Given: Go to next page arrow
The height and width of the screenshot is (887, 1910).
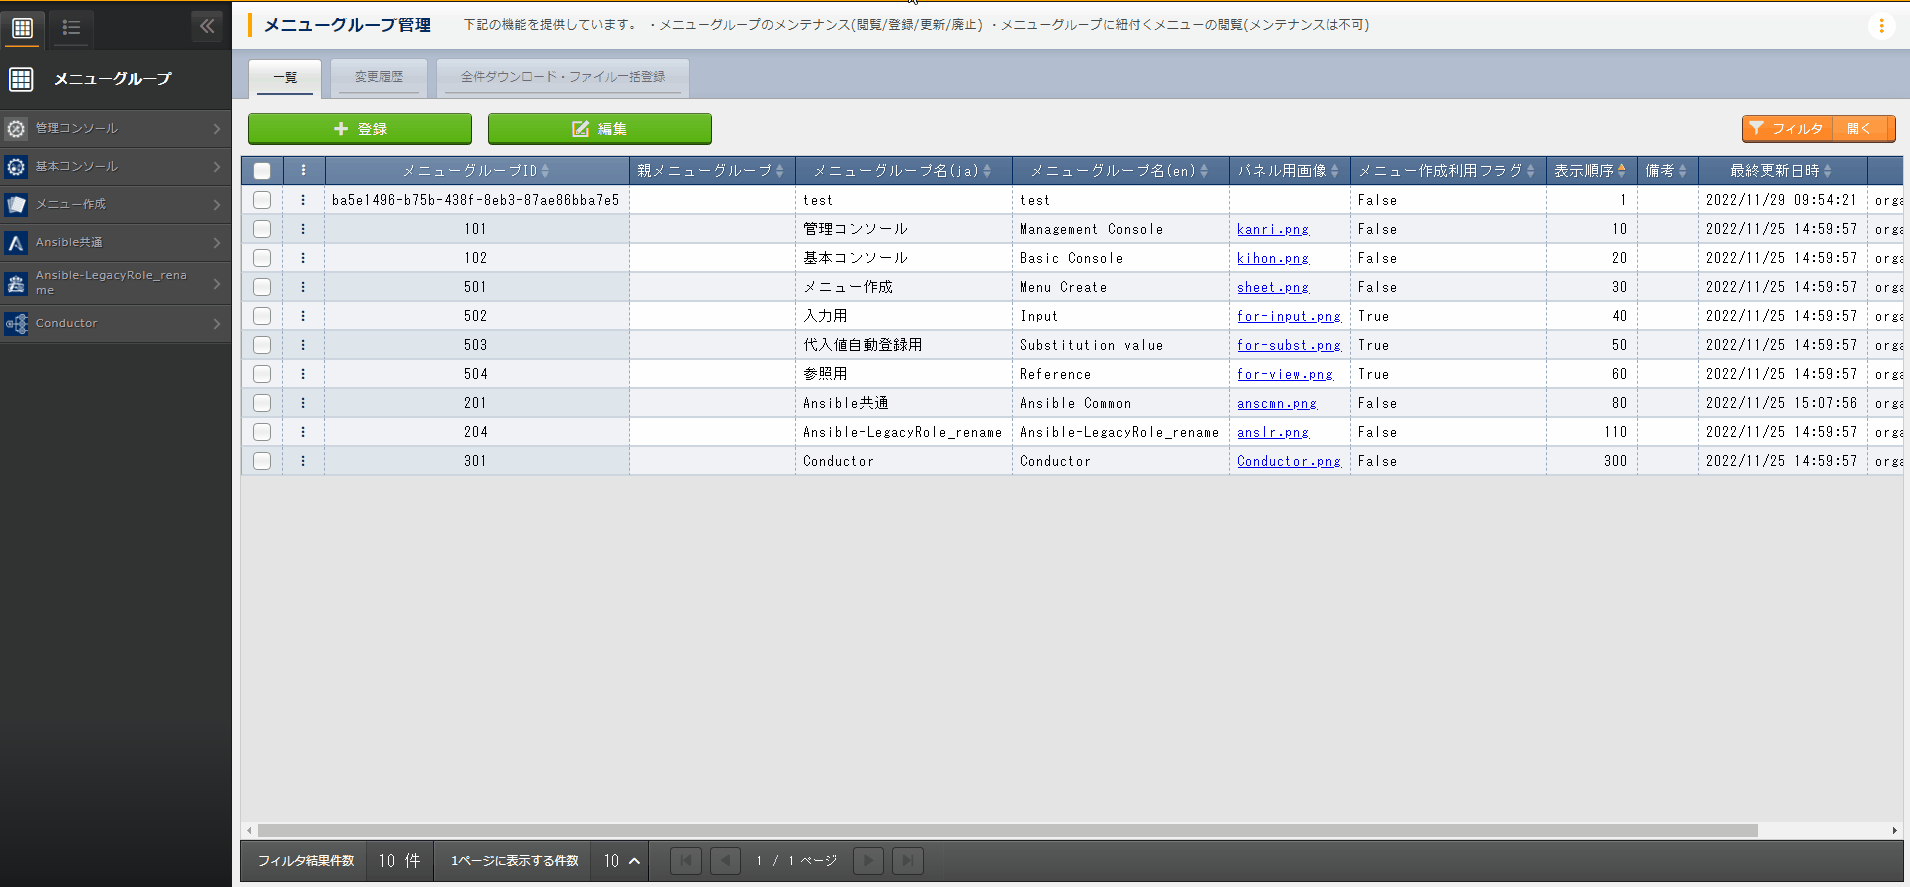Looking at the screenshot, I should [x=868, y=861].
